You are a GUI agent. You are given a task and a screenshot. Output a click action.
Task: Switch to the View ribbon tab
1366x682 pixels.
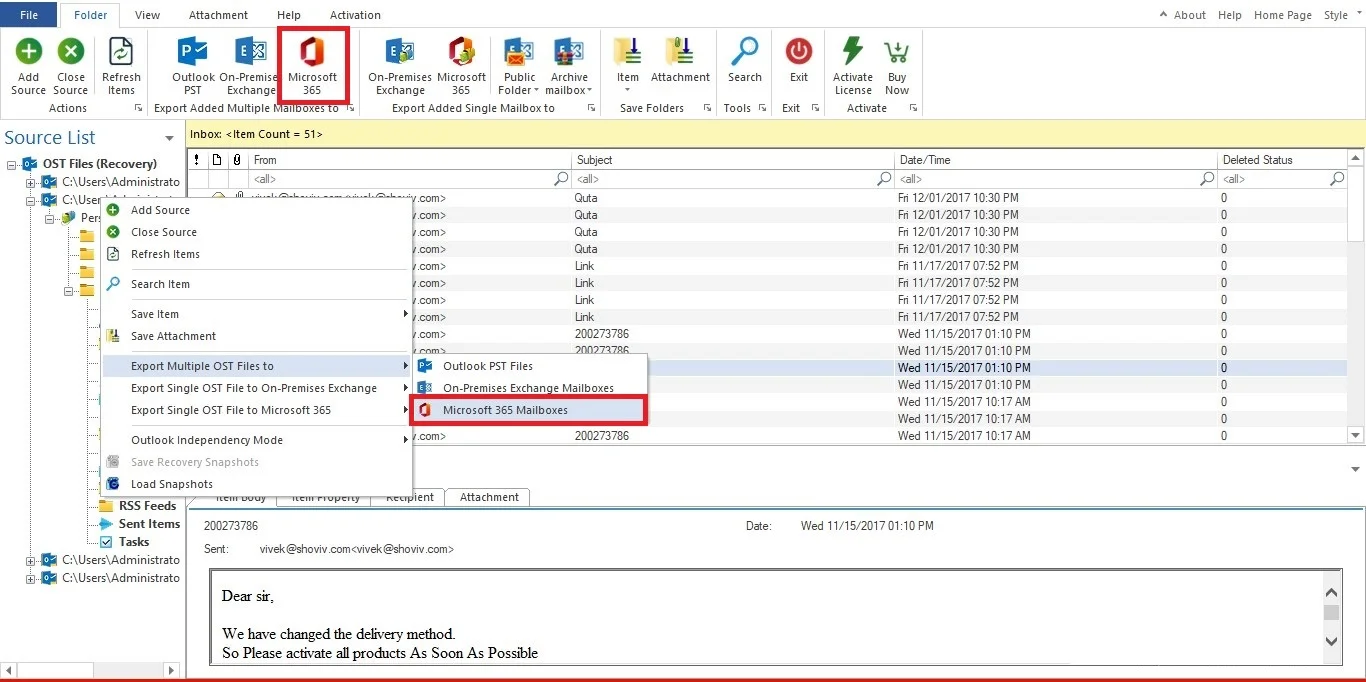pos(147,15)
